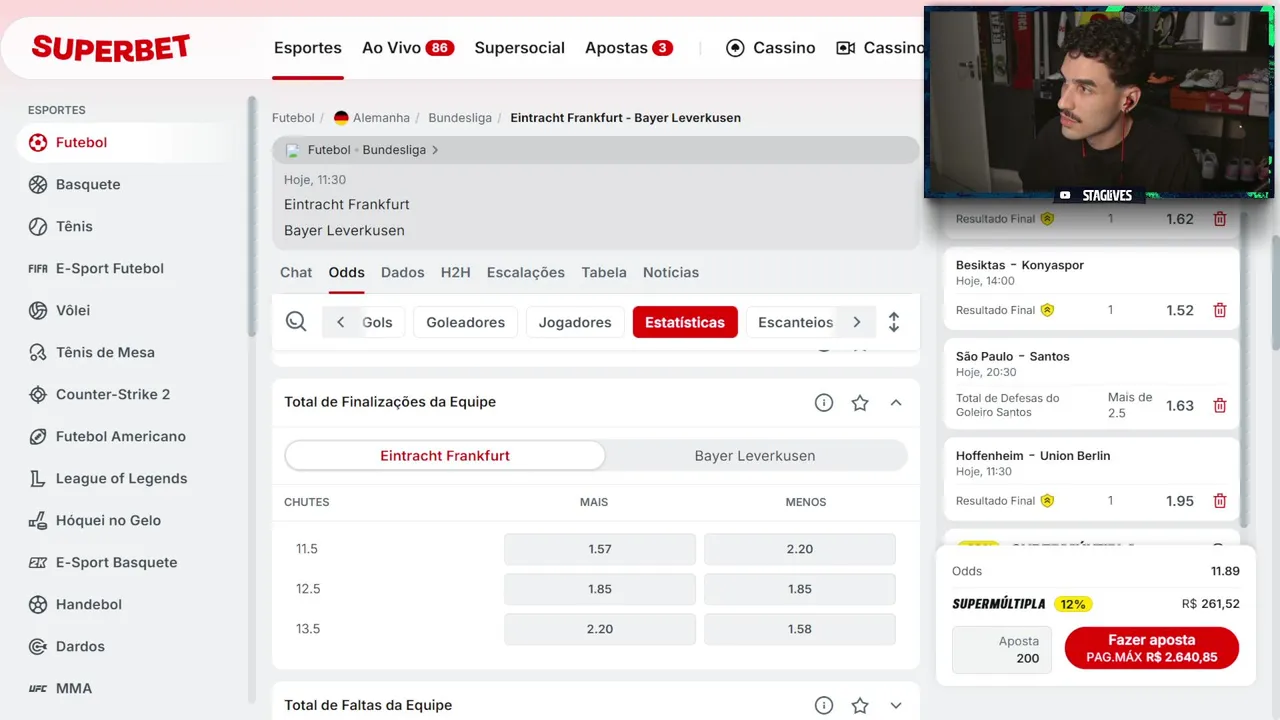Open Notícias tab
This screenshot has width=1280, height=720.
[x=671, y=272]
